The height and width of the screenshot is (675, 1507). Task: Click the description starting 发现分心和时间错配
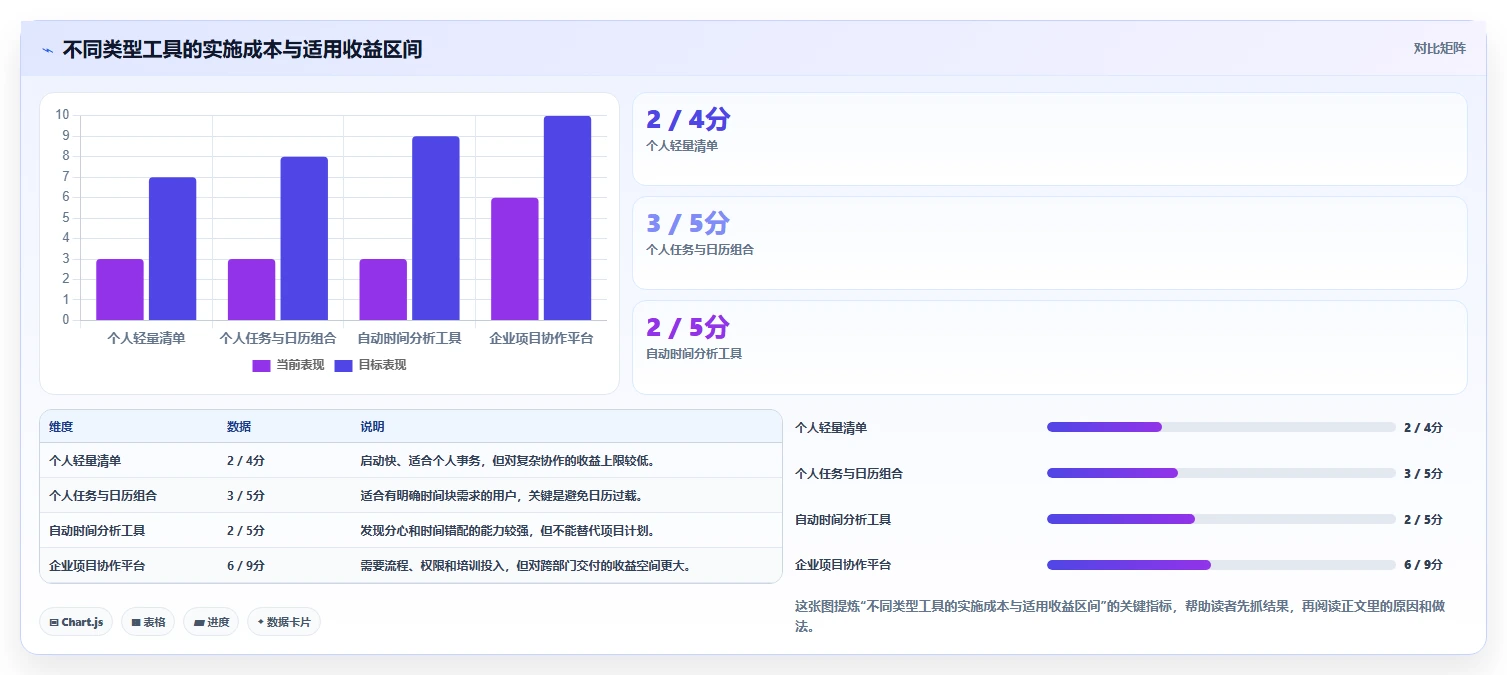507,531
